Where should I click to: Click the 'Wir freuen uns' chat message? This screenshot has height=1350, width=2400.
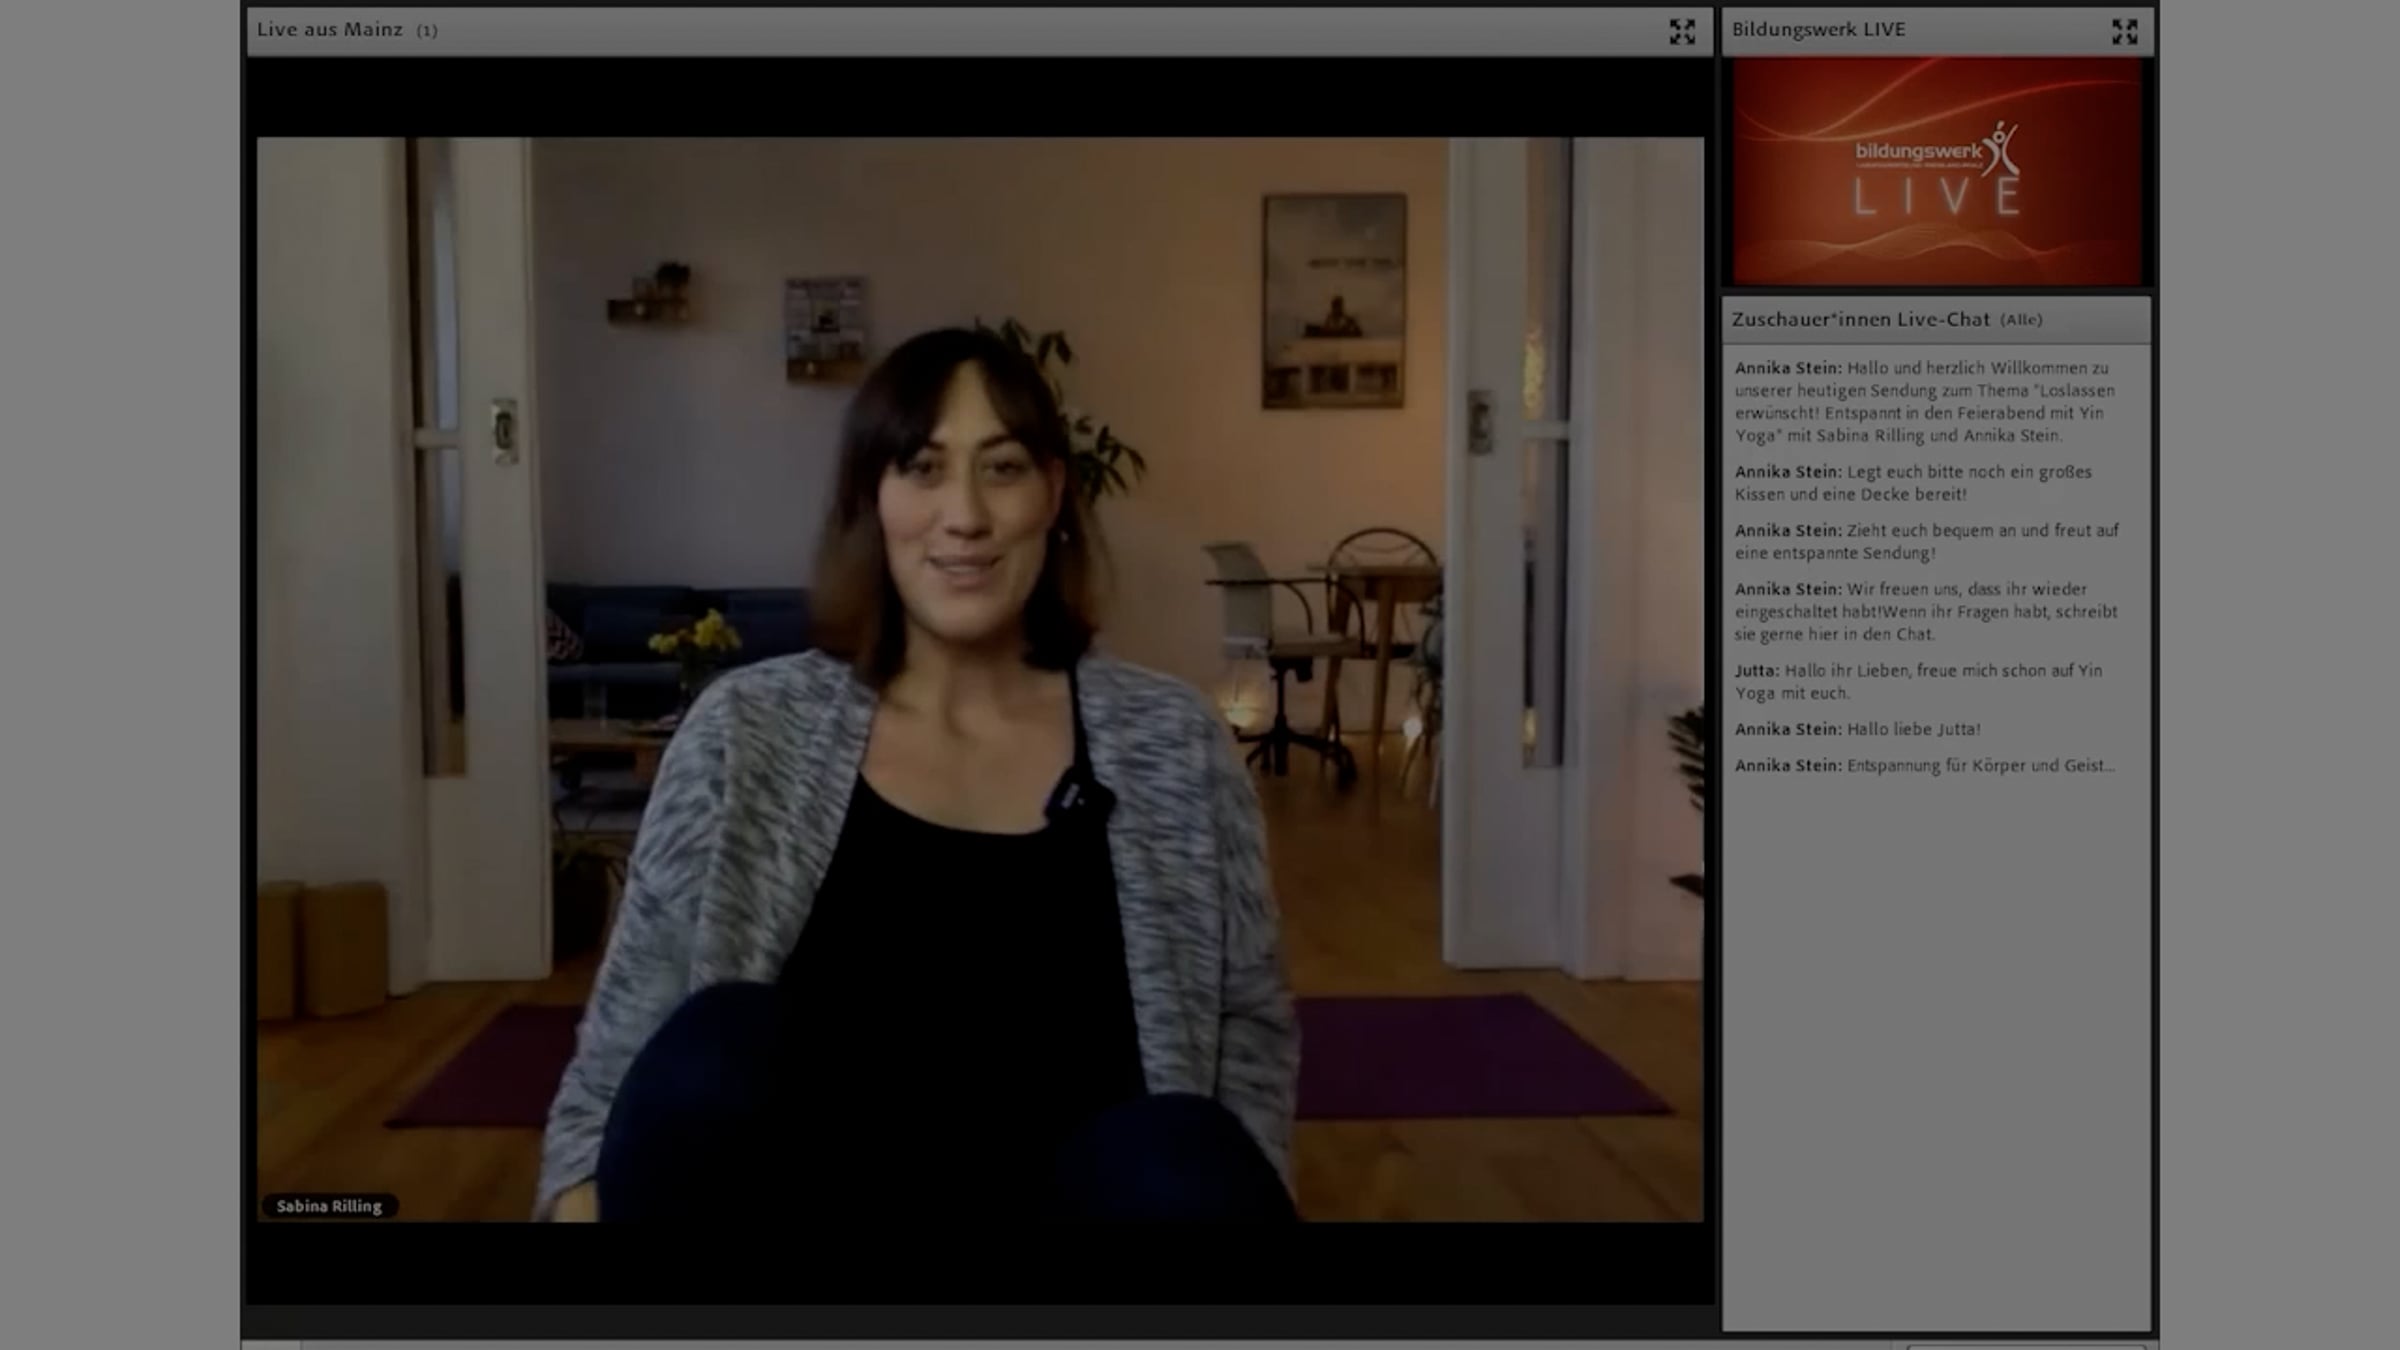point(1926,611)
